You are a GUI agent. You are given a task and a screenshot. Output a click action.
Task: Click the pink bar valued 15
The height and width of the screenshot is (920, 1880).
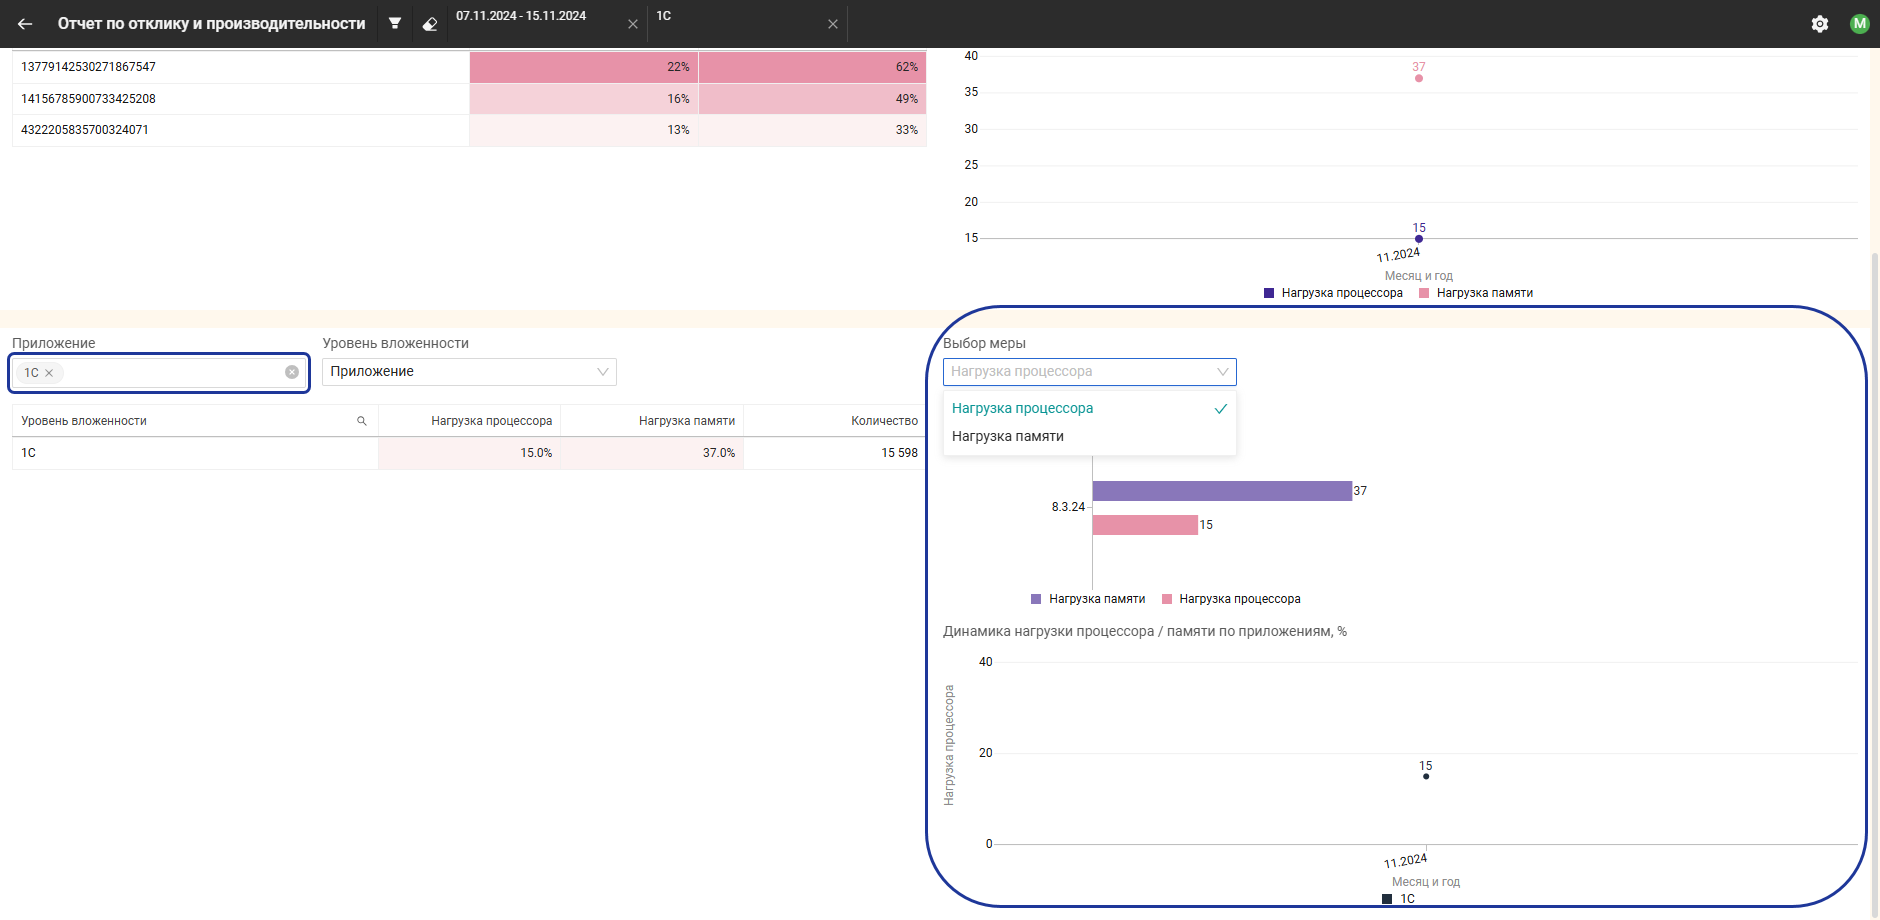pos(1145,525)
